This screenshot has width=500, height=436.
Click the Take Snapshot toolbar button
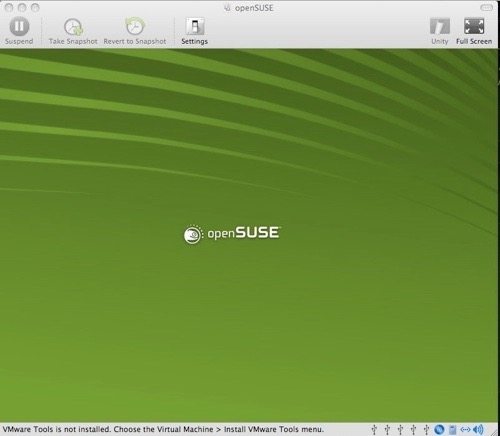click(73, 31)
